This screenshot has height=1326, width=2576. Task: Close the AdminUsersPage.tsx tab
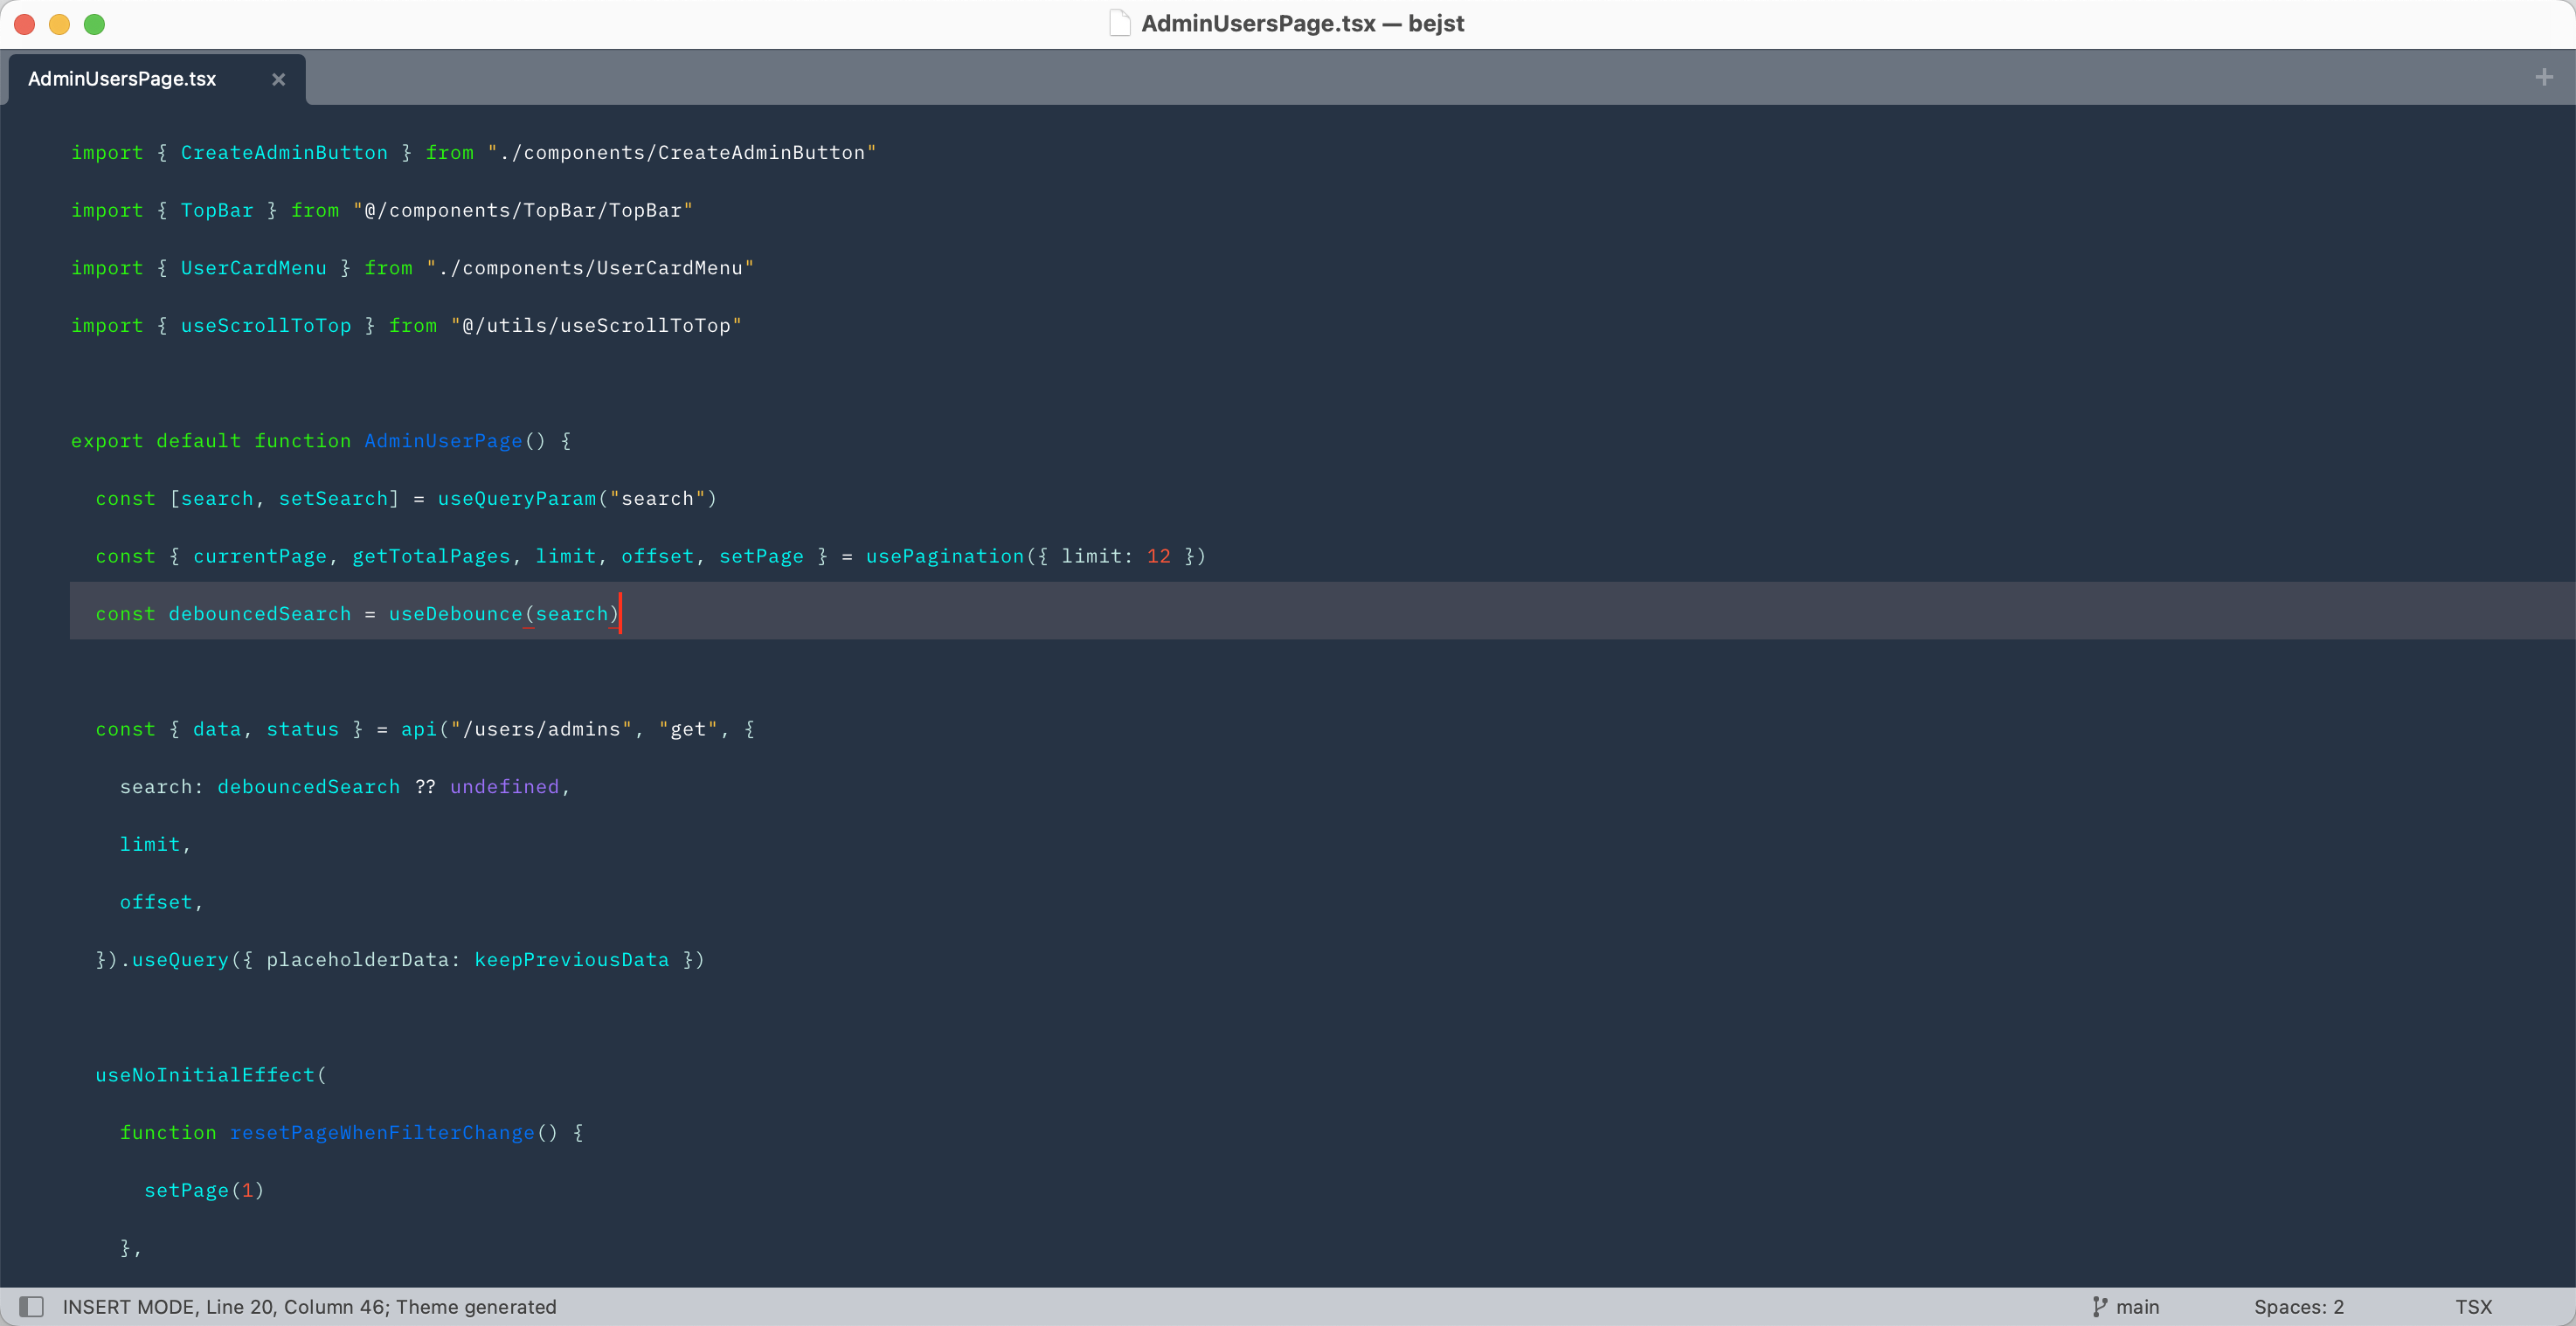point(278,79)
